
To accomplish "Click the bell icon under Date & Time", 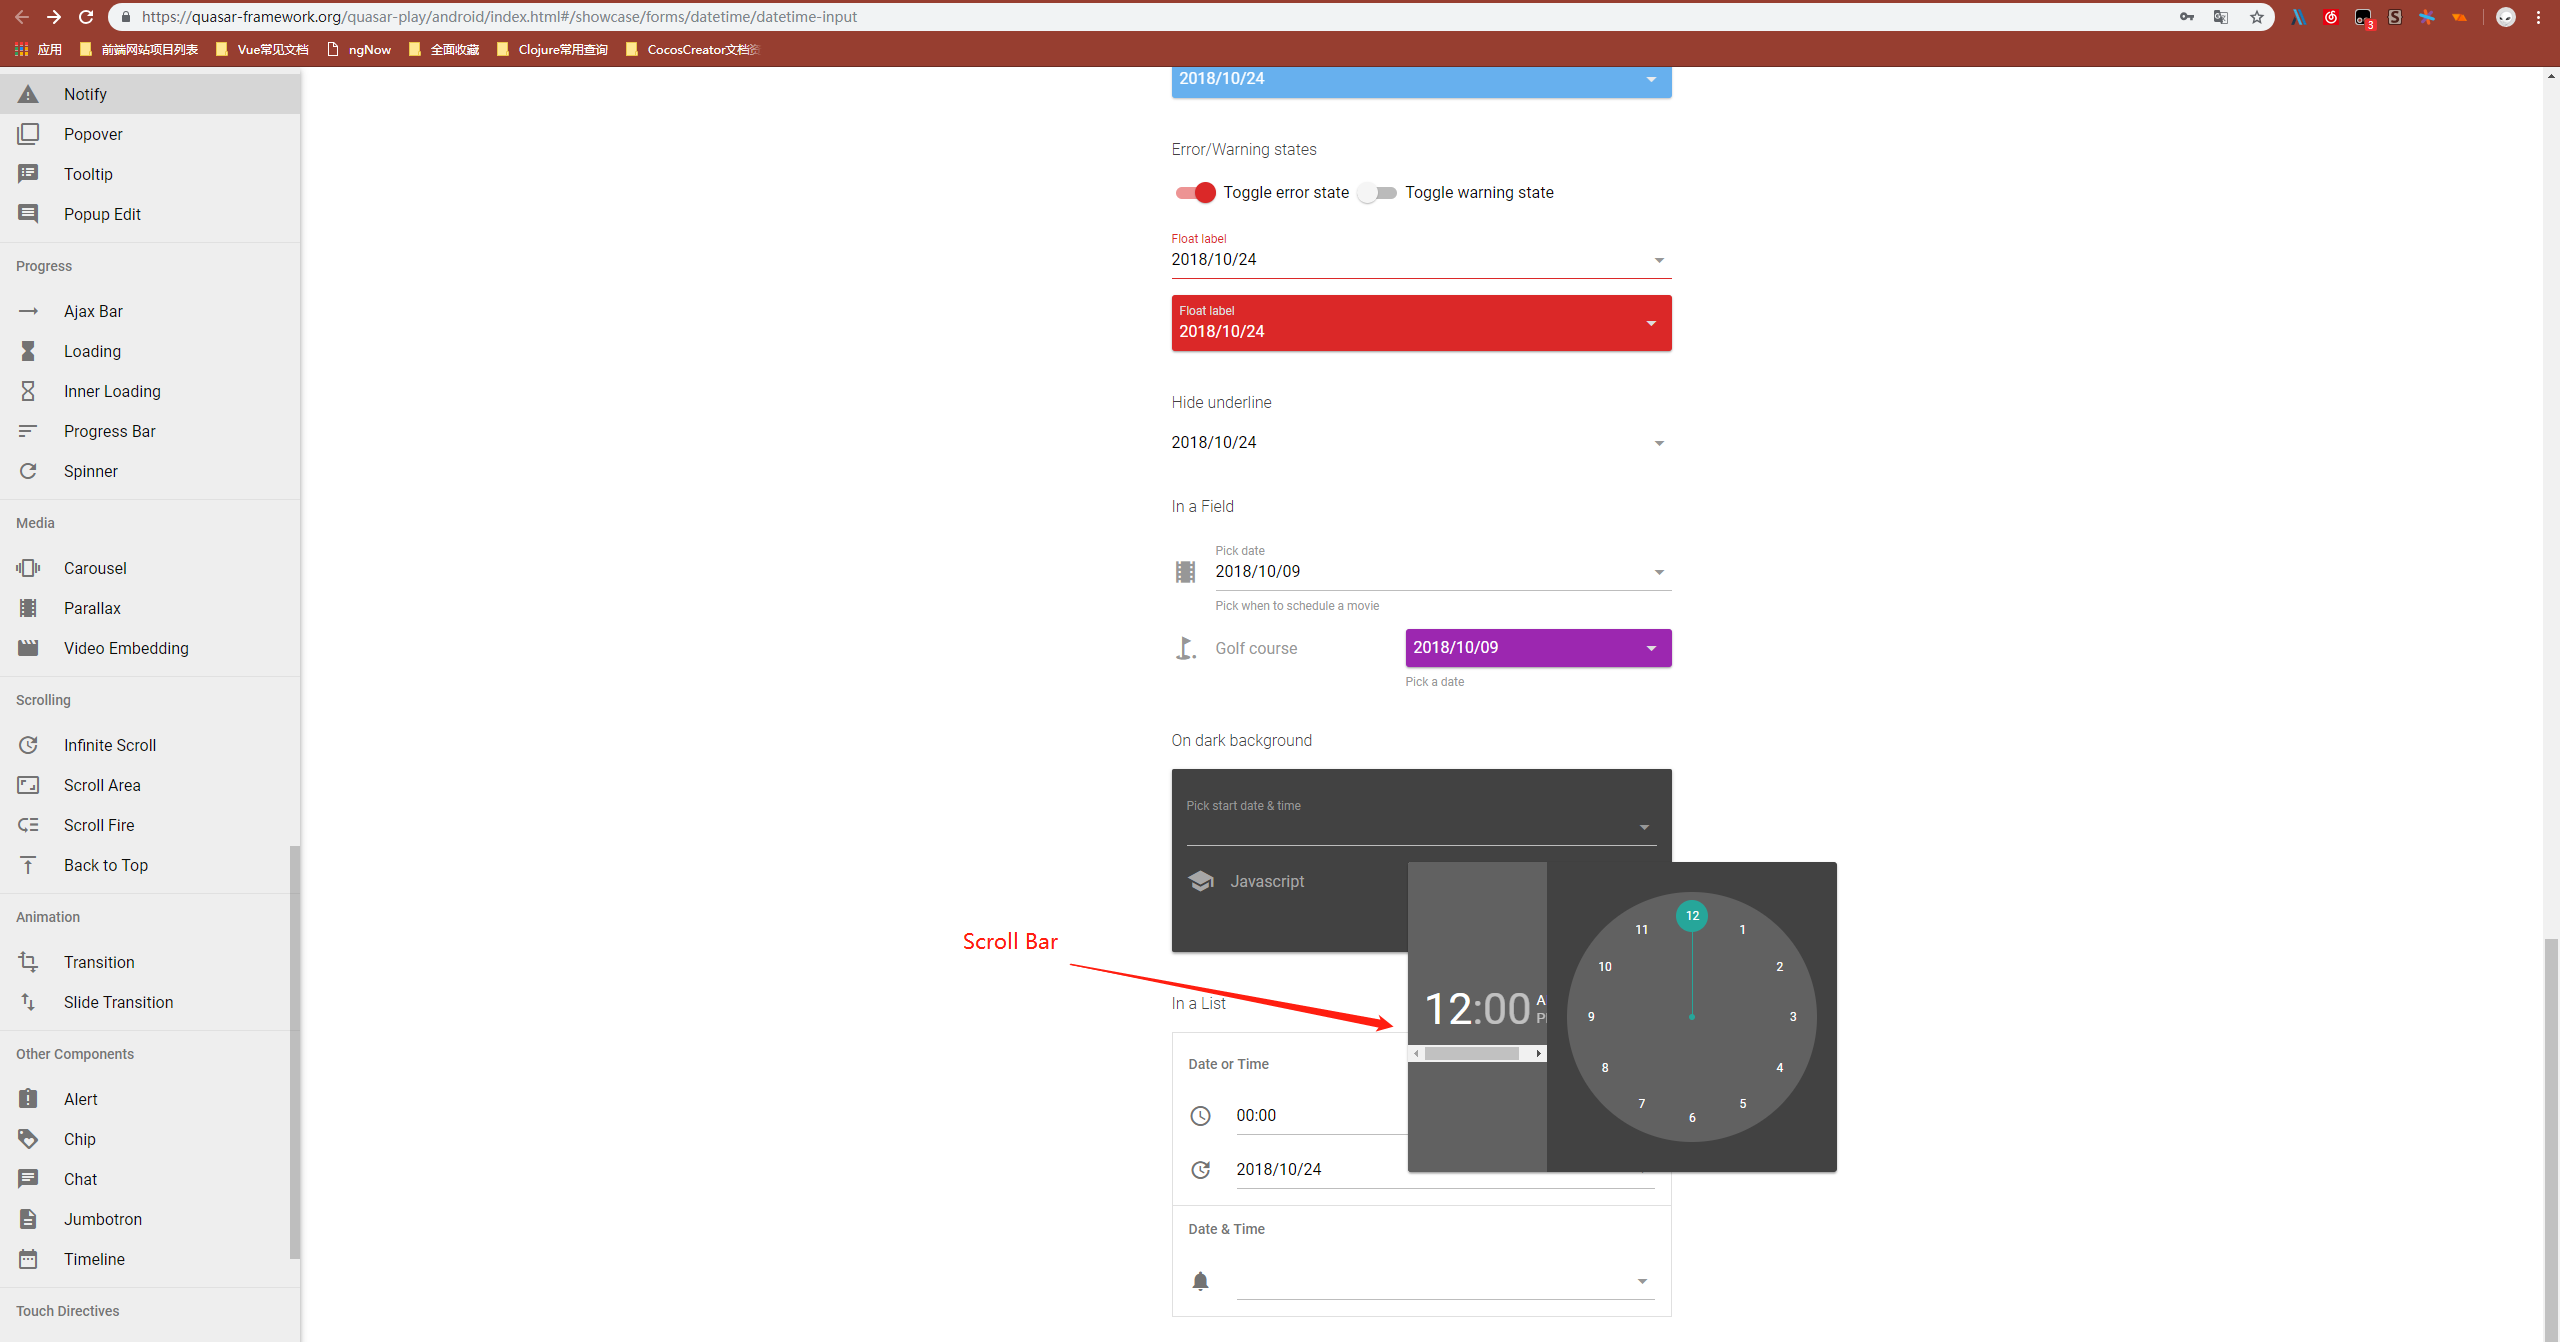I will [1200, 1281].
